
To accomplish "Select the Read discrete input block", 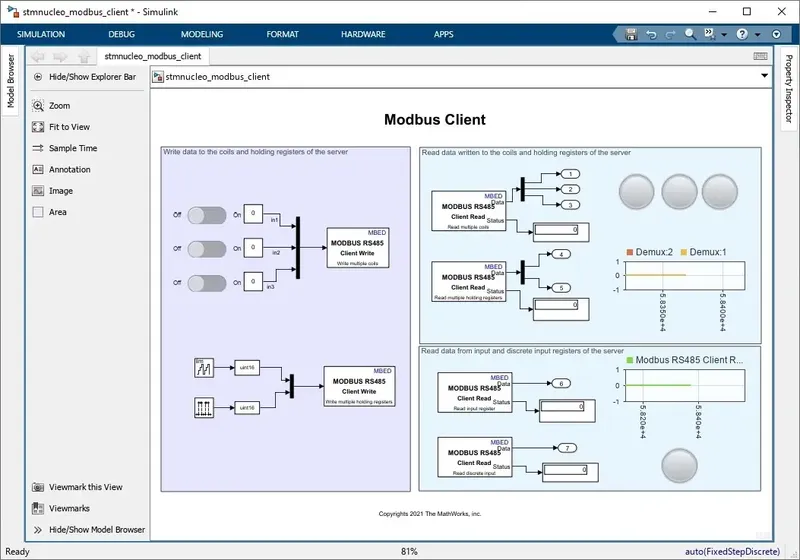I will (474, 457).
